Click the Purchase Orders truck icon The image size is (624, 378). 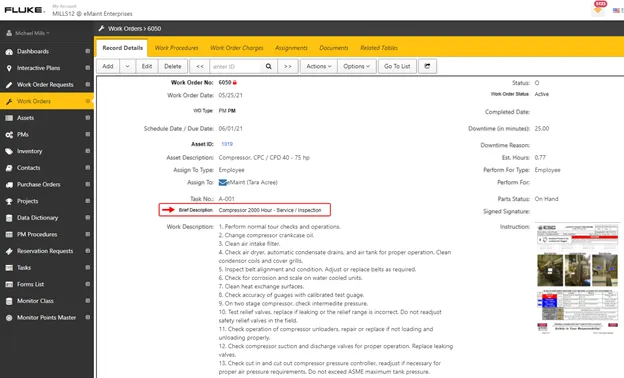pos(9,185)
